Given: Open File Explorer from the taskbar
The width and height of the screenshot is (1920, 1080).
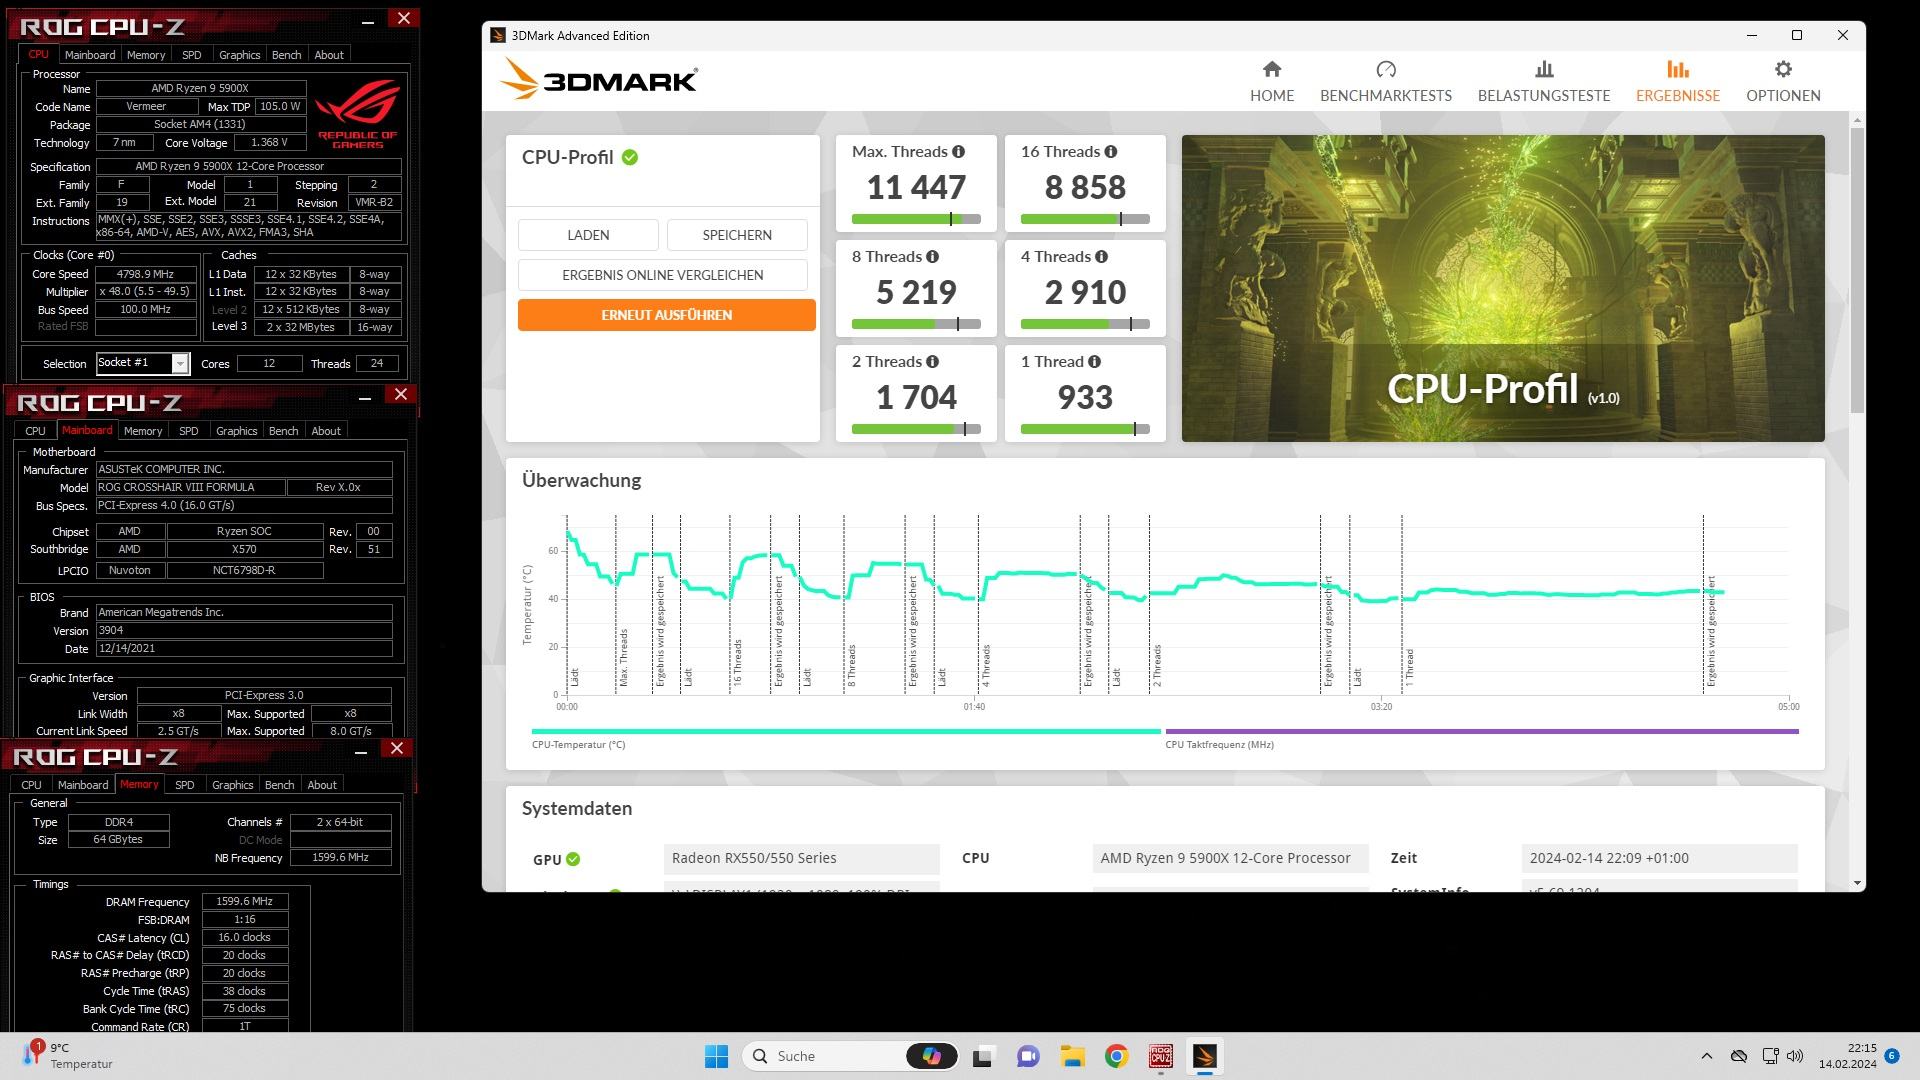Looking at the screenshot, I should tap(1072, 1056).
